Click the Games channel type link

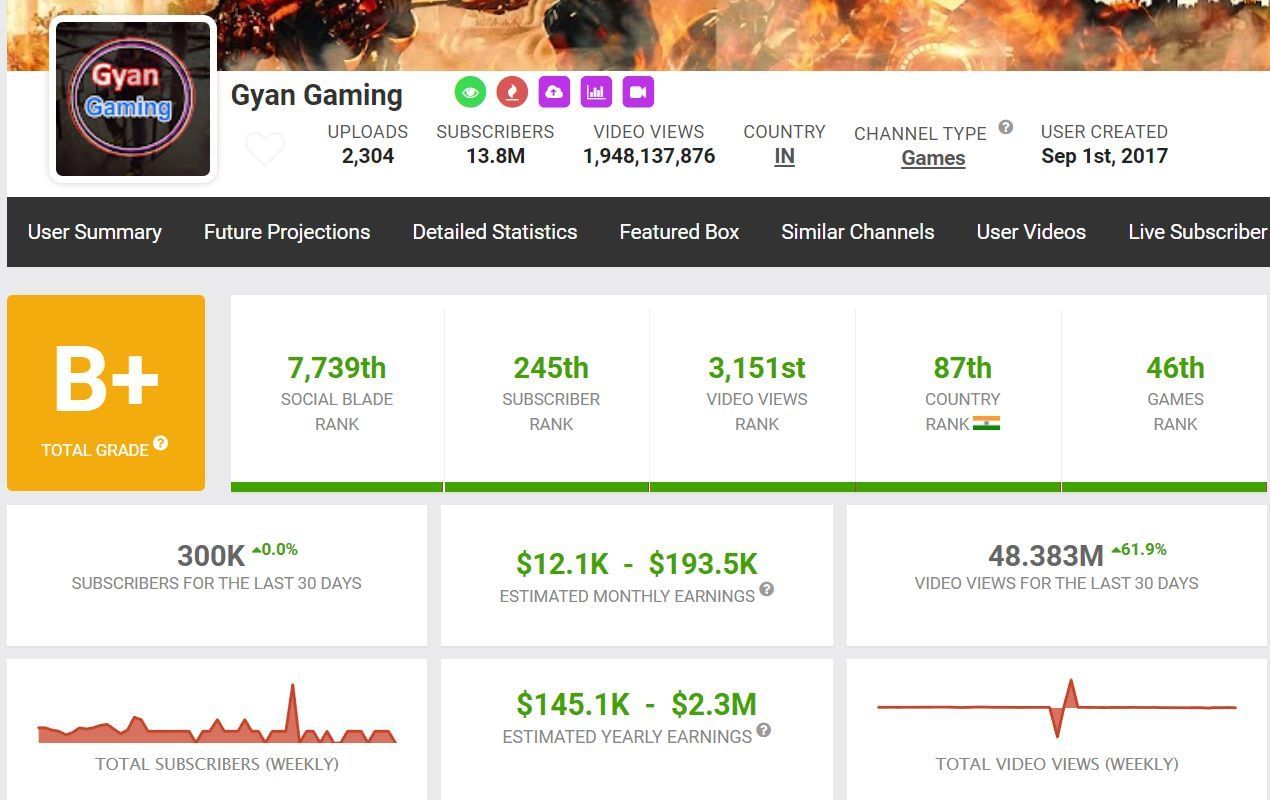pyautogui.click(x=933, y=158)
